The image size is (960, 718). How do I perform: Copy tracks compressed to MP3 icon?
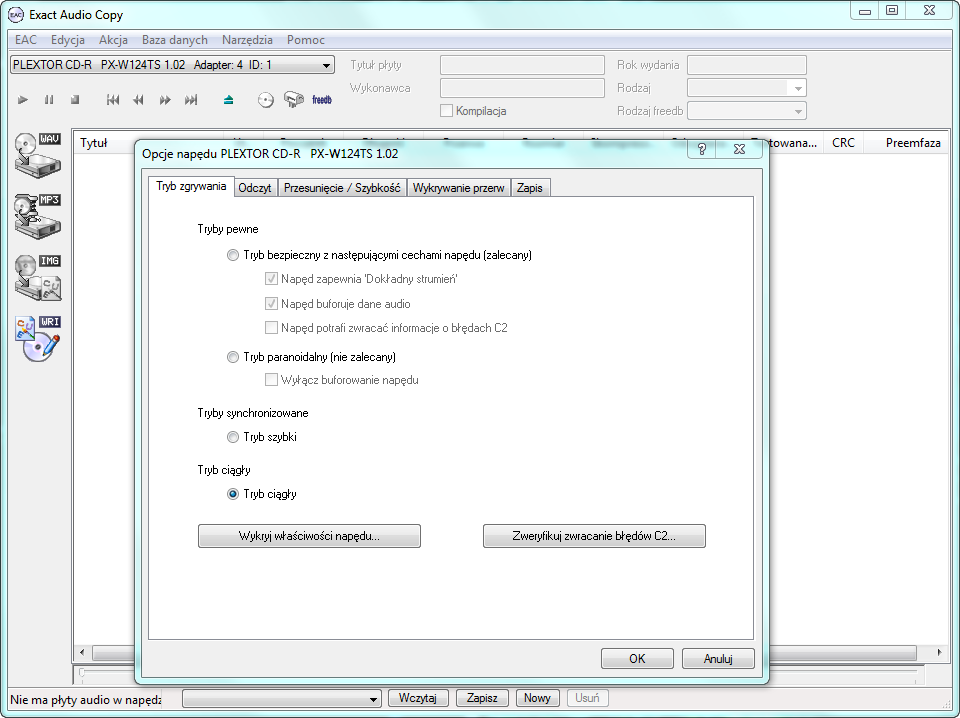[38, 216]
